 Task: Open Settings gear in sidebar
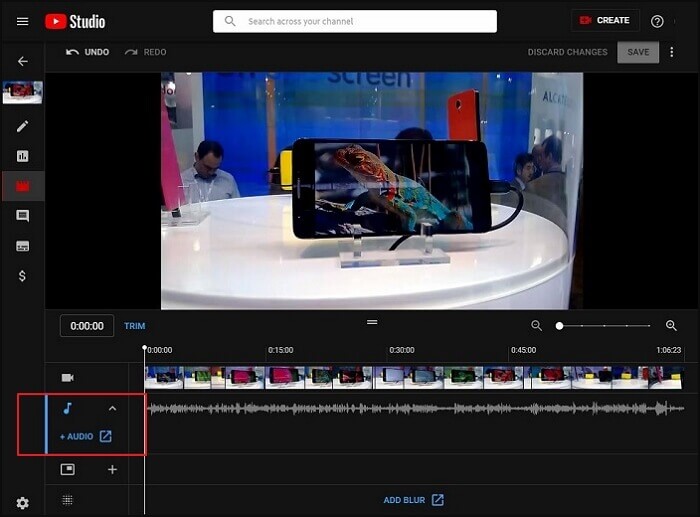pyautogui.click(x=22, y=503)
